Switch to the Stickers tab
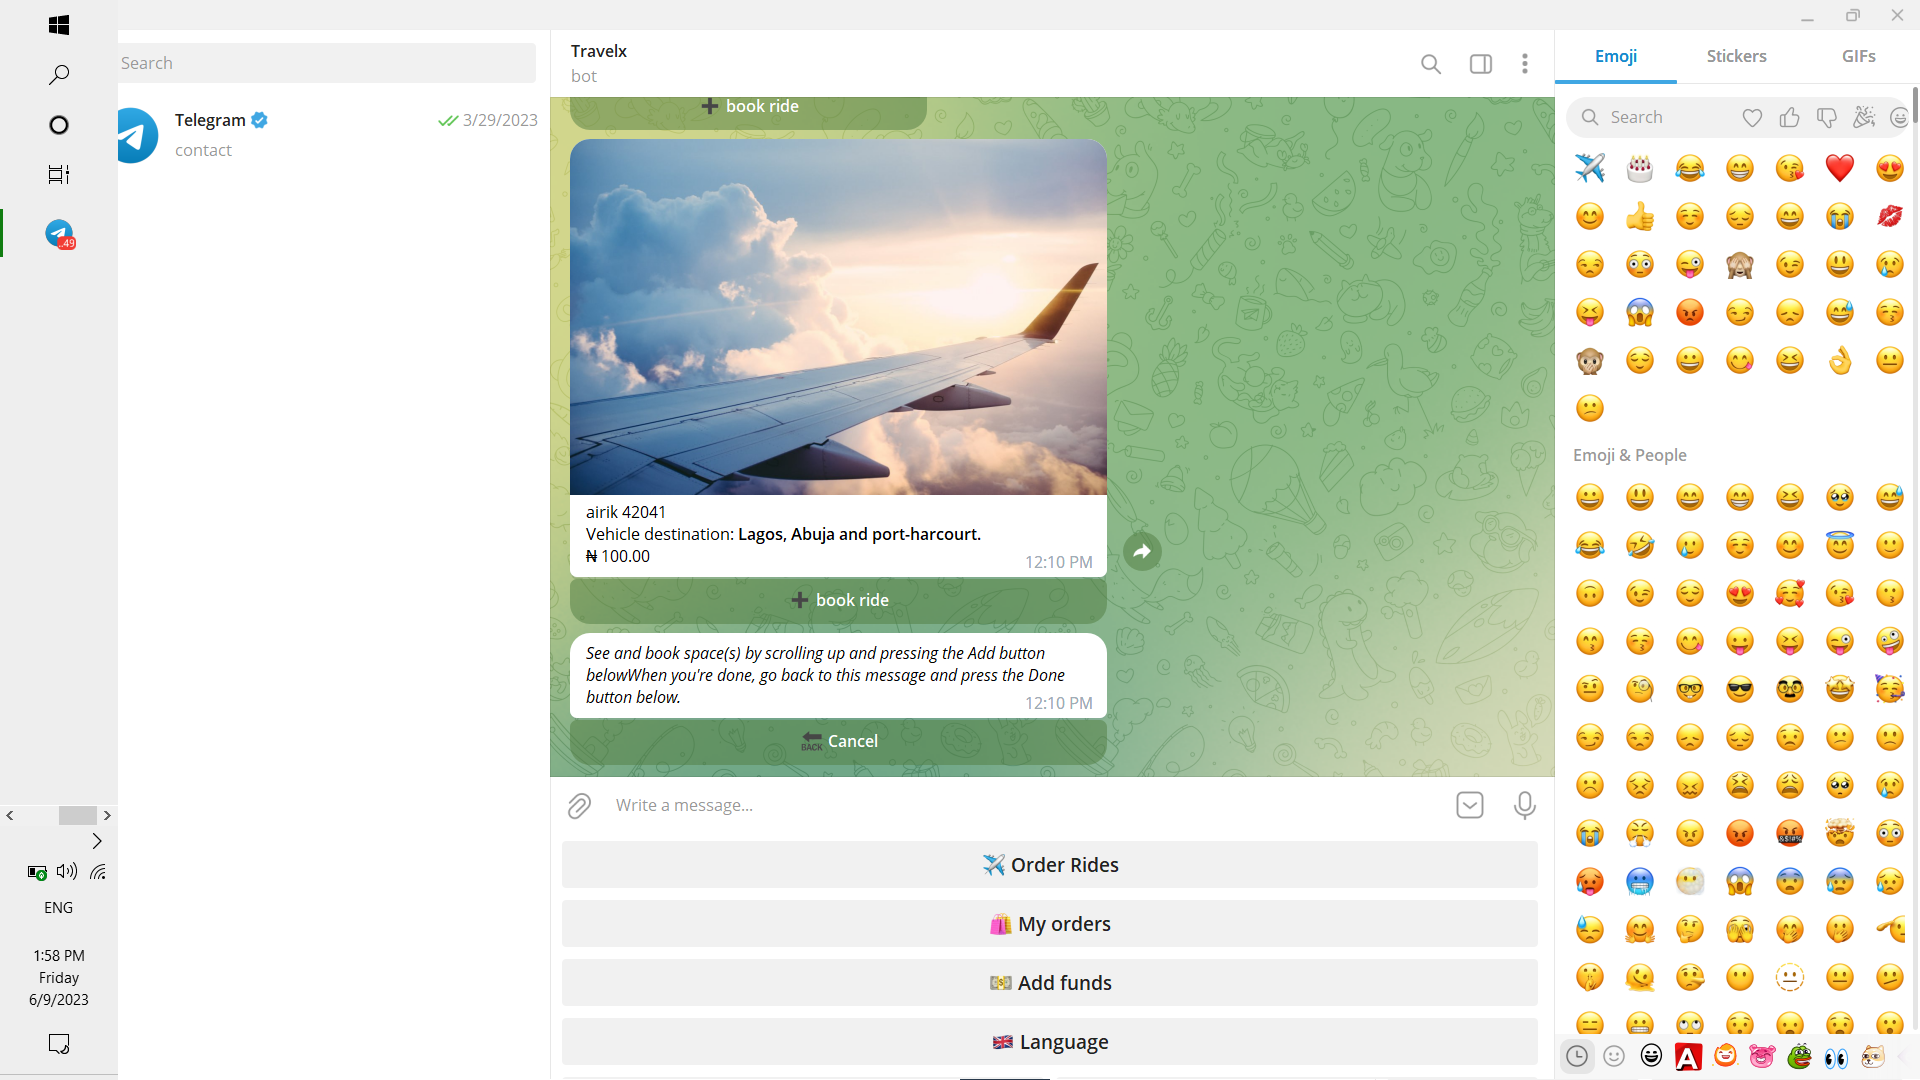This screenshot has height=1080, width=1920. [x=1736, y=57]
